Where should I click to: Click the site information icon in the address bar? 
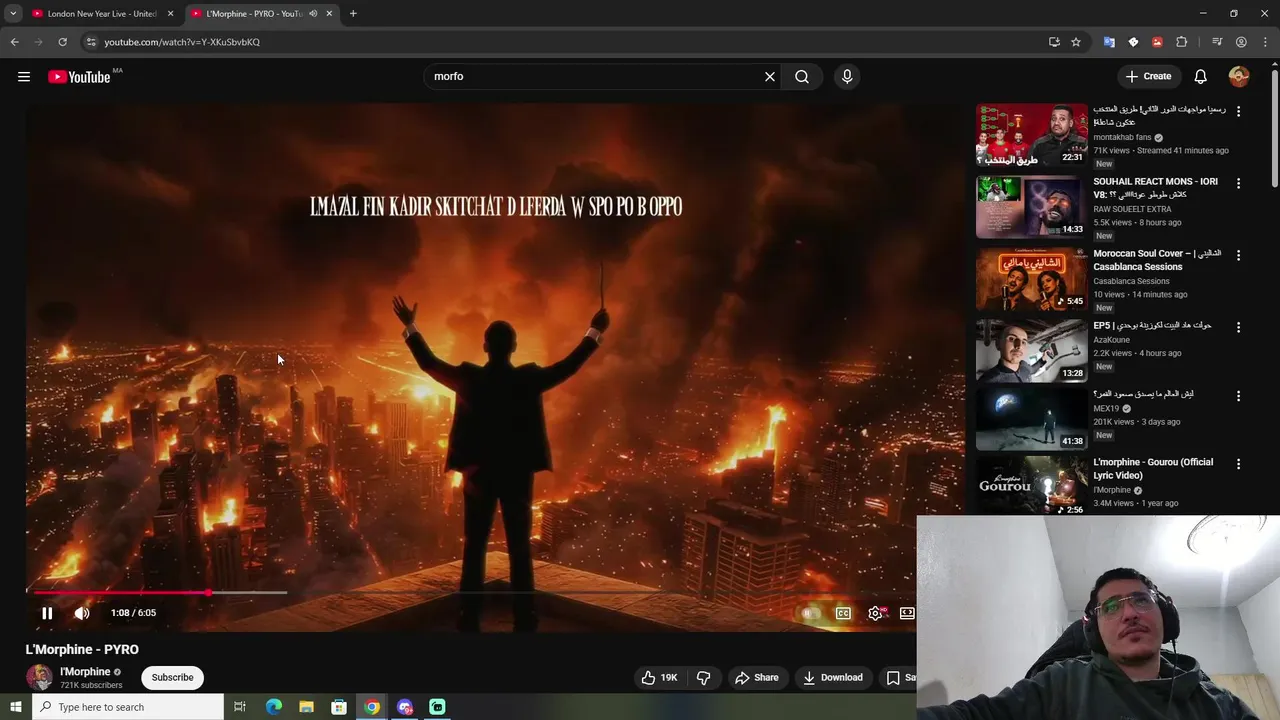91,42
